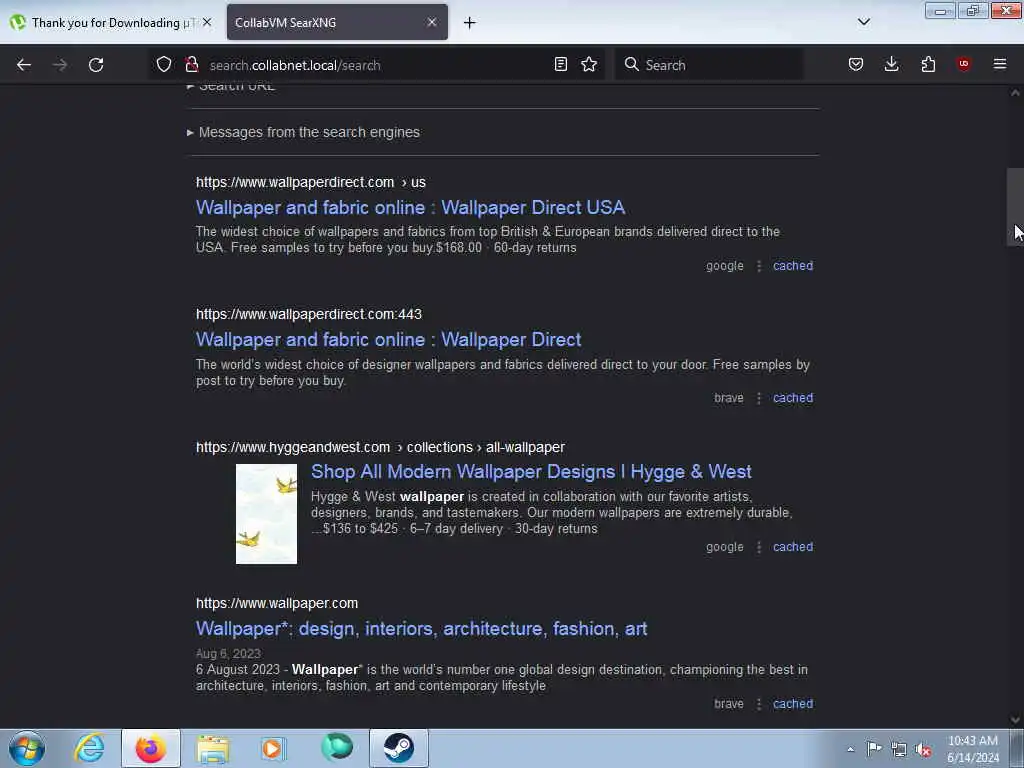The width and height of the screenshot is (1024, 768).
Task: Open Windows Explorer folder from taskbar
Action: click(213, 748)
